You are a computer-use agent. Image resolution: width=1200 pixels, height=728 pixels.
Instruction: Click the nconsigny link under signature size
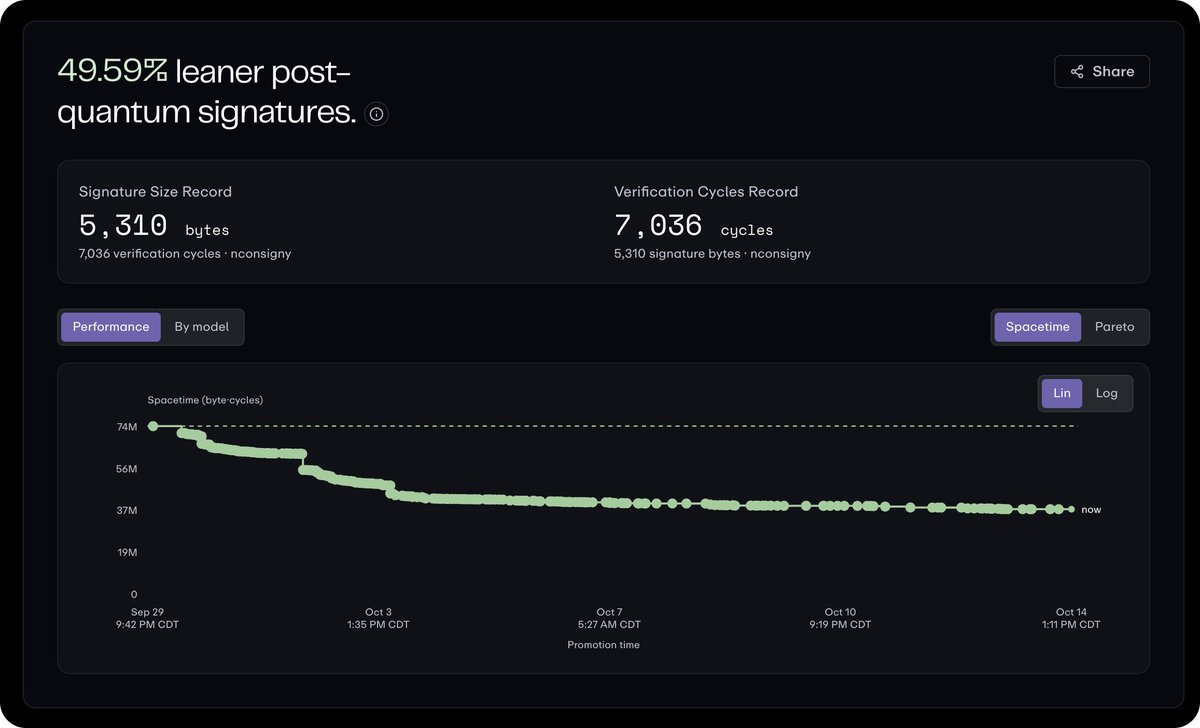[x=260, y=254]
